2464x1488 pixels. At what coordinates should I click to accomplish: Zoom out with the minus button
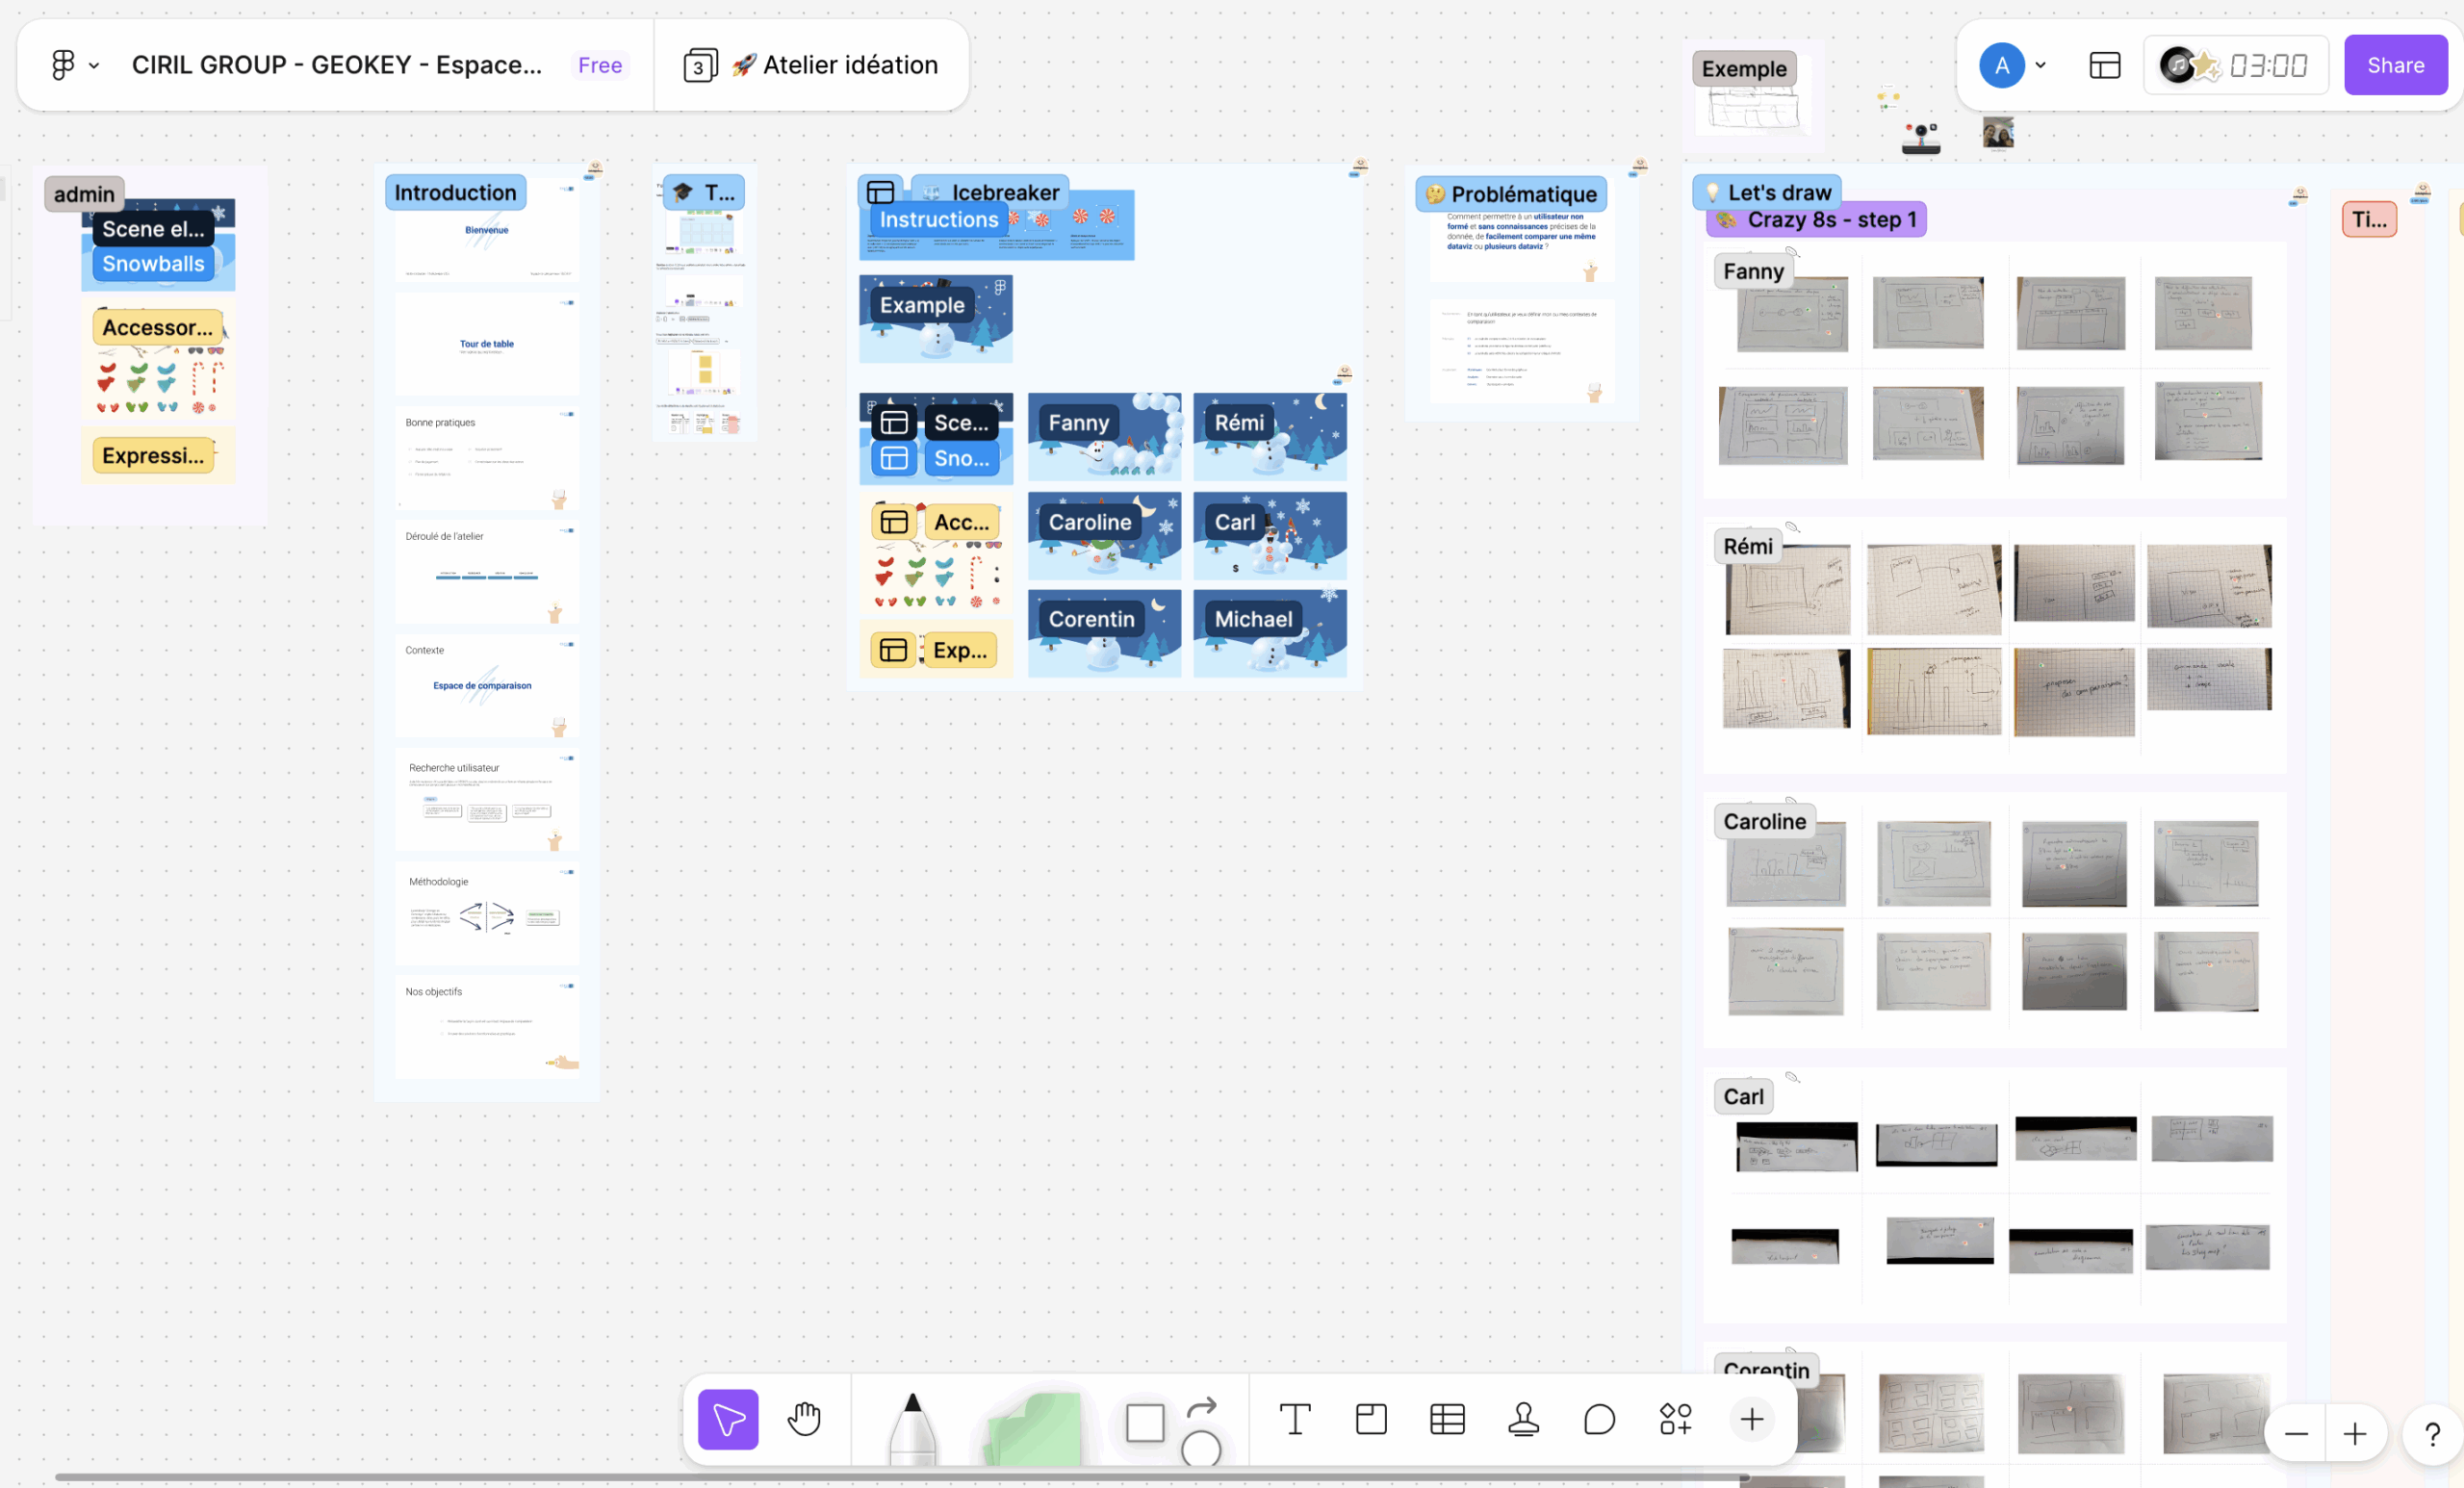tap(2296, 1434)
